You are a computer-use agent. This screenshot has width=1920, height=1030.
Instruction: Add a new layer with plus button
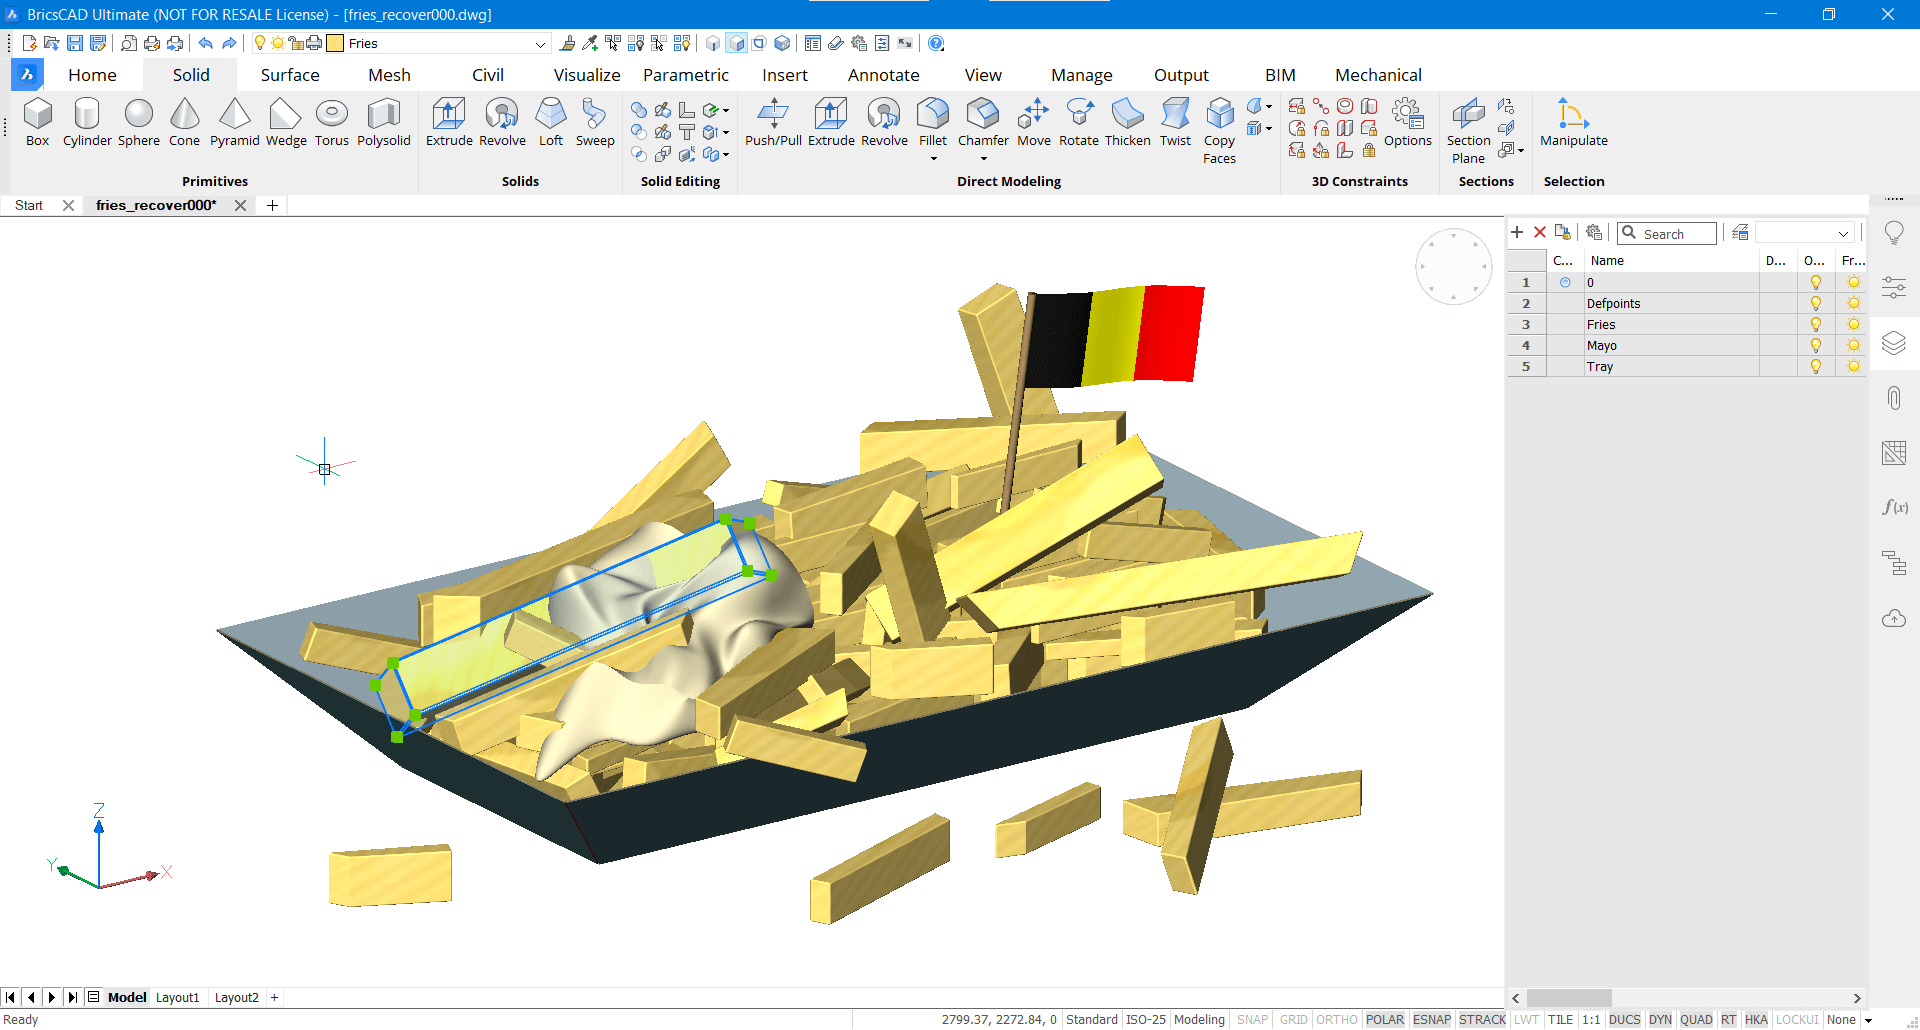point(1517,232)
